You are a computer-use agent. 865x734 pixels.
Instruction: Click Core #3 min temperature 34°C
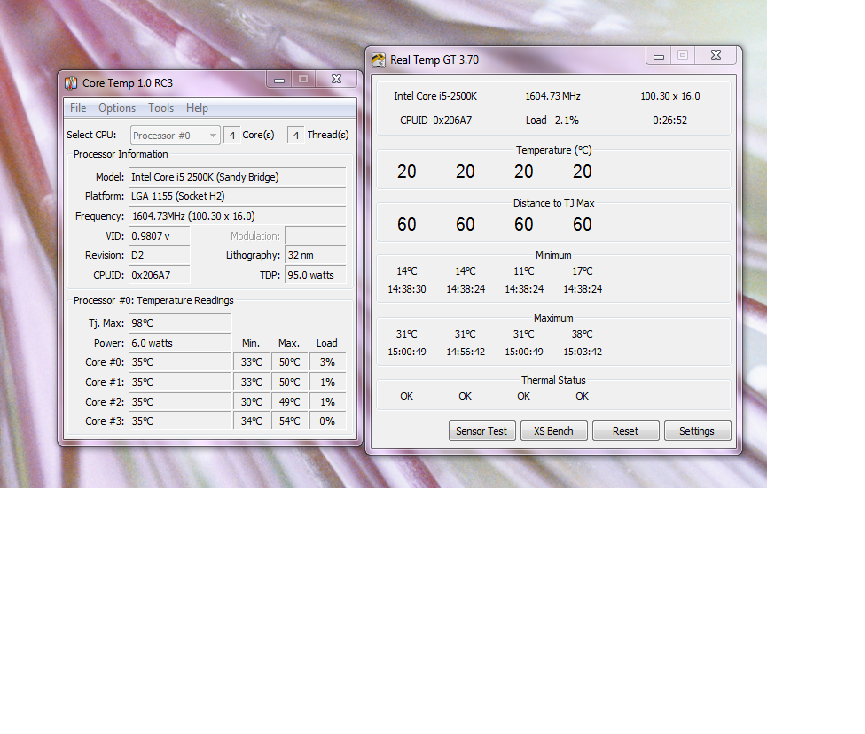click(252, 421)
